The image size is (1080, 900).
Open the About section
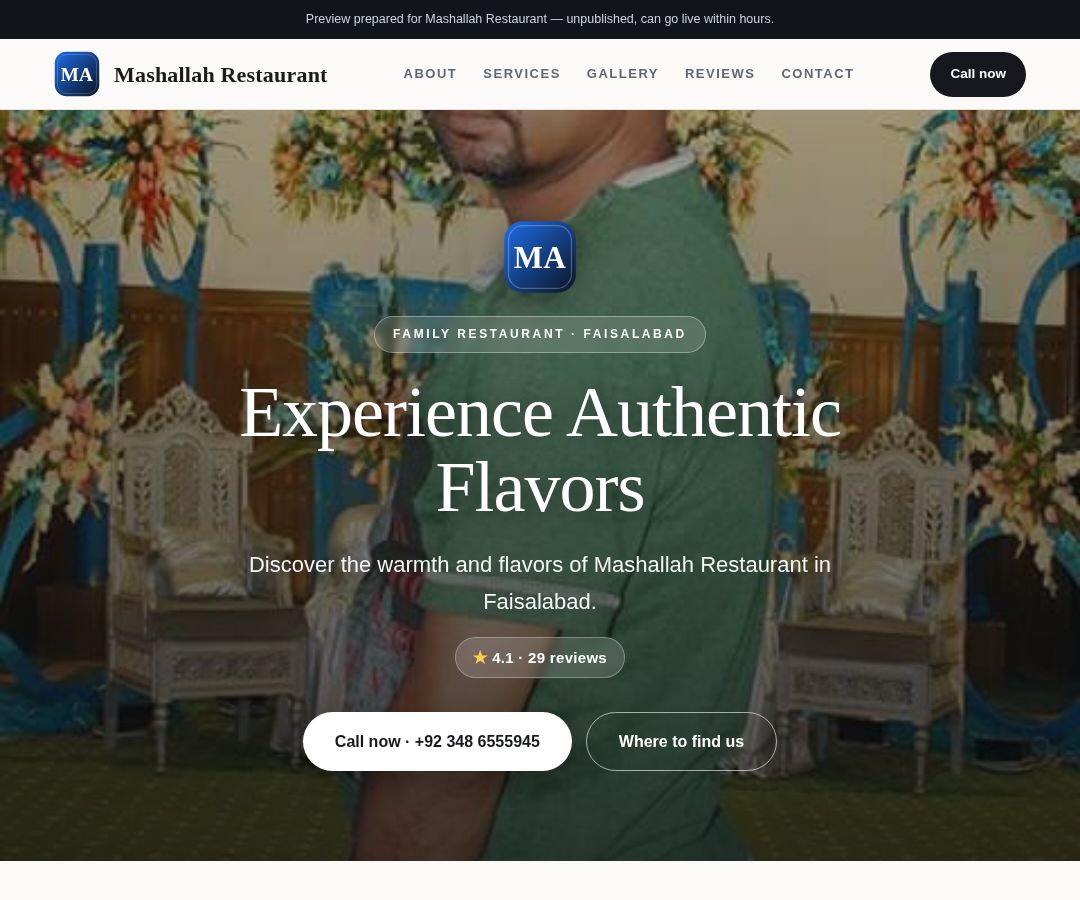[430, 74]
